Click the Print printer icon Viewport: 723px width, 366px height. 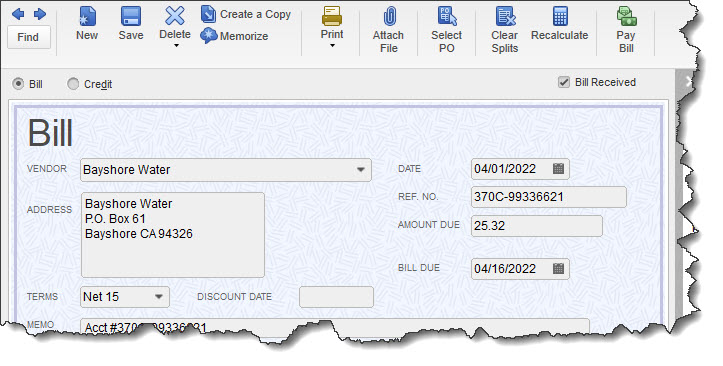[332, 17]
